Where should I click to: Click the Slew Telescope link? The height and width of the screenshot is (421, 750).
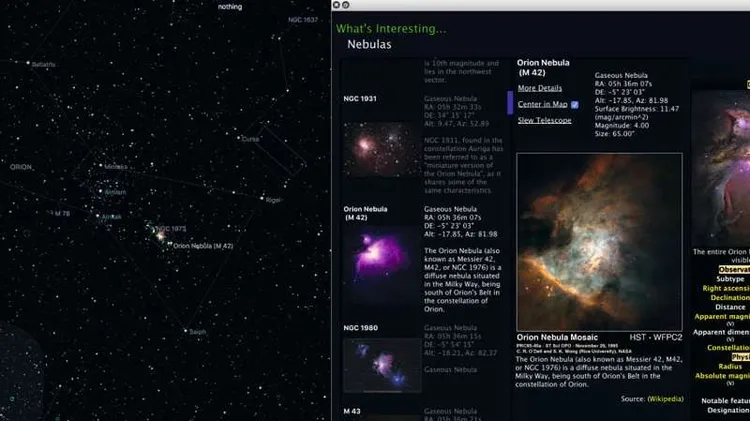[x=544, y=120]
